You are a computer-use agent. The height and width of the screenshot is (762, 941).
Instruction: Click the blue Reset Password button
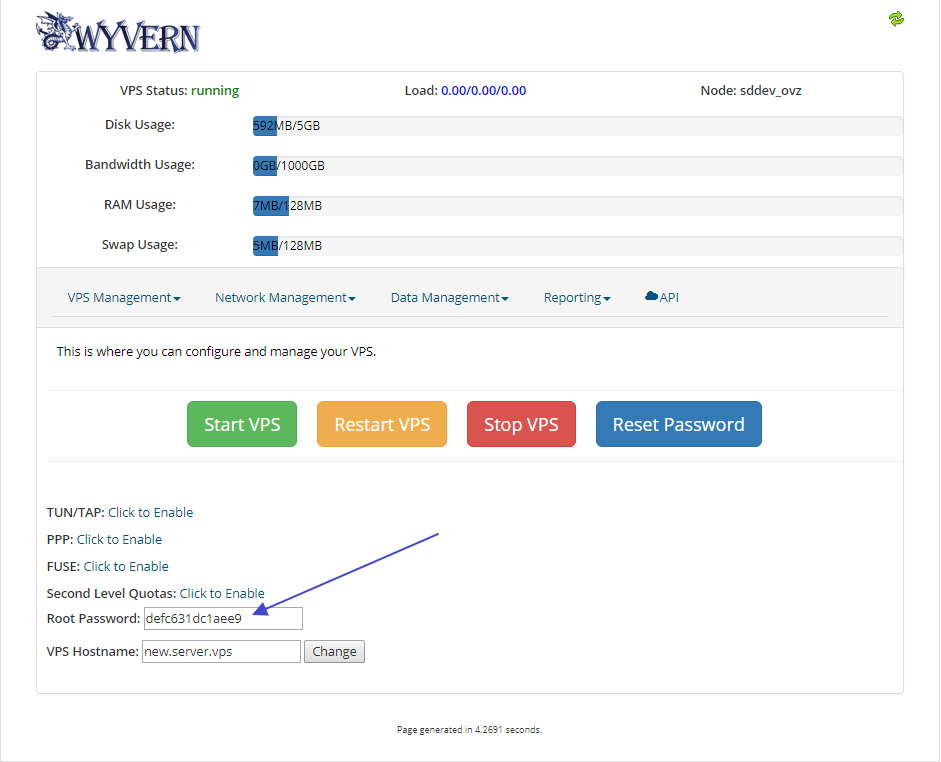click(679, 424)
